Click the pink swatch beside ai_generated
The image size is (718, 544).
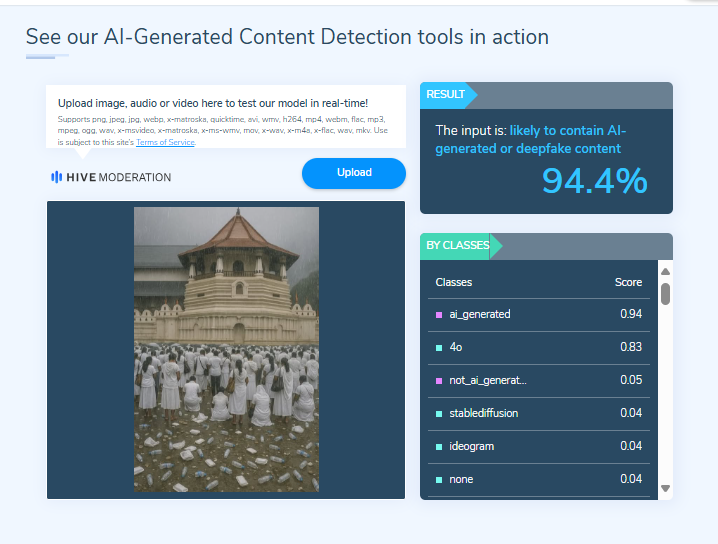[x=439, y=315]
